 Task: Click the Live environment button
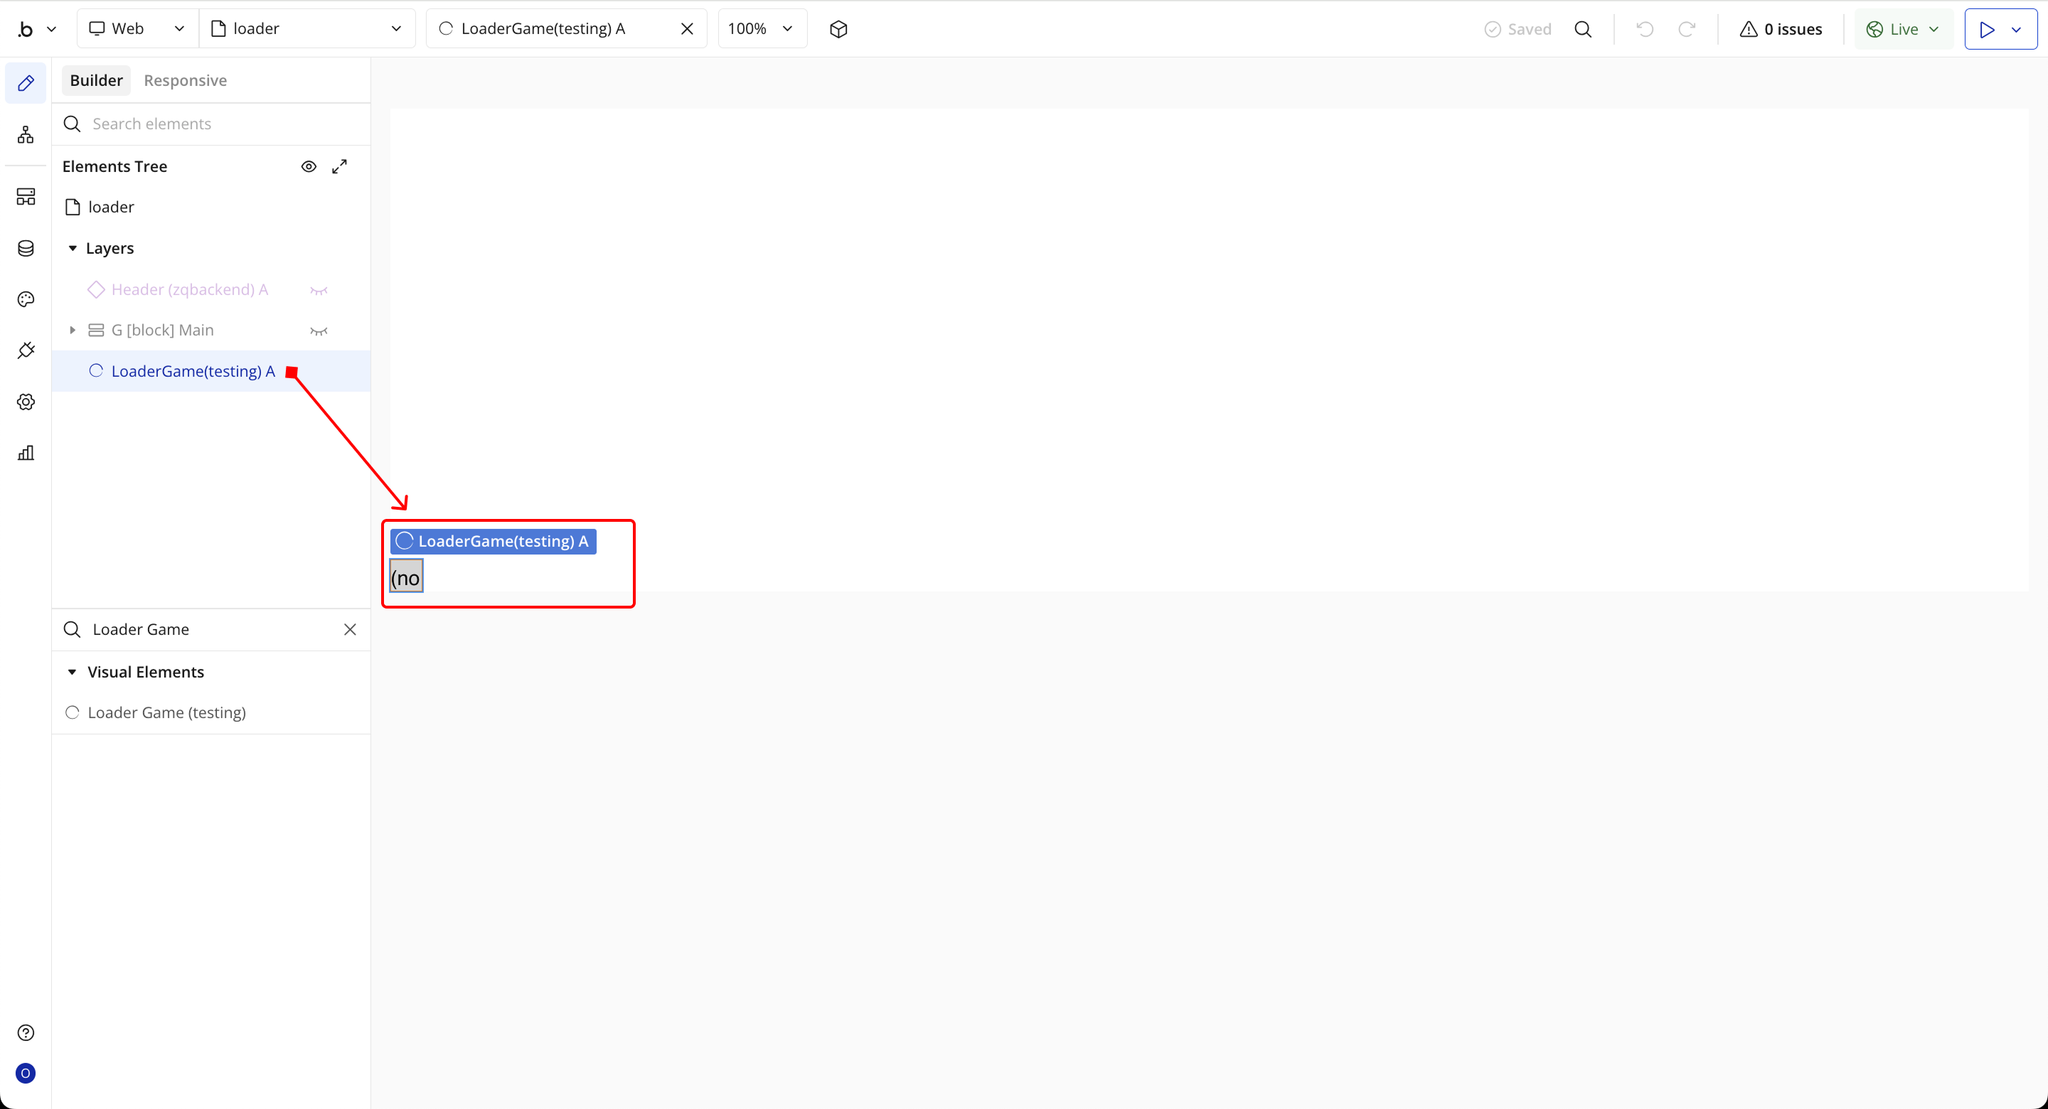(x=1902, y=29)
